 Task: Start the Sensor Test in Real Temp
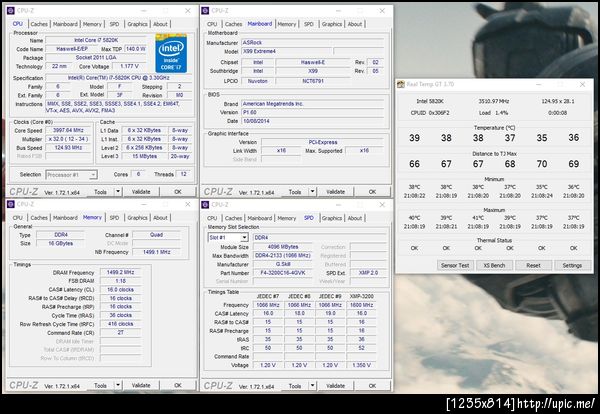(x=454, y=265)
